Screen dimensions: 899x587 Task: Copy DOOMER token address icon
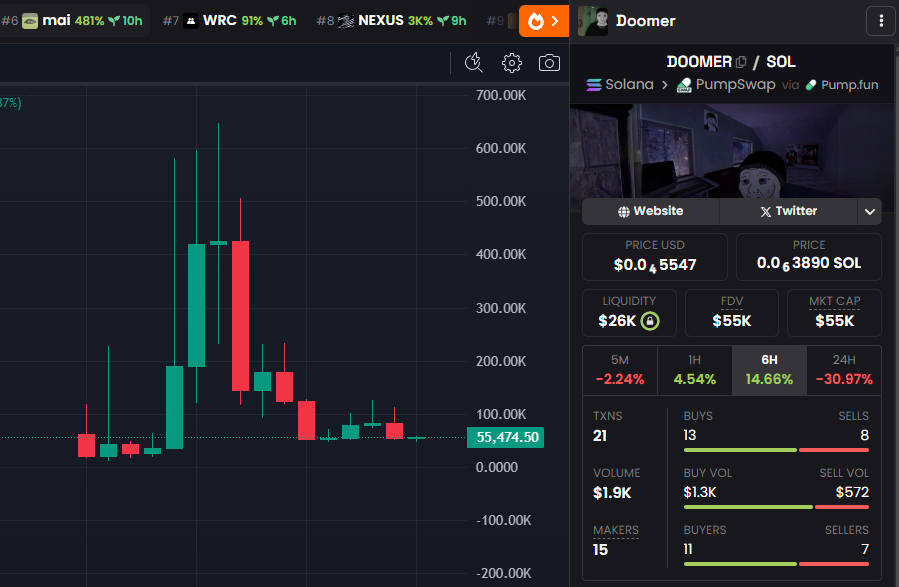pyautogui.click(x=741, y=62)
